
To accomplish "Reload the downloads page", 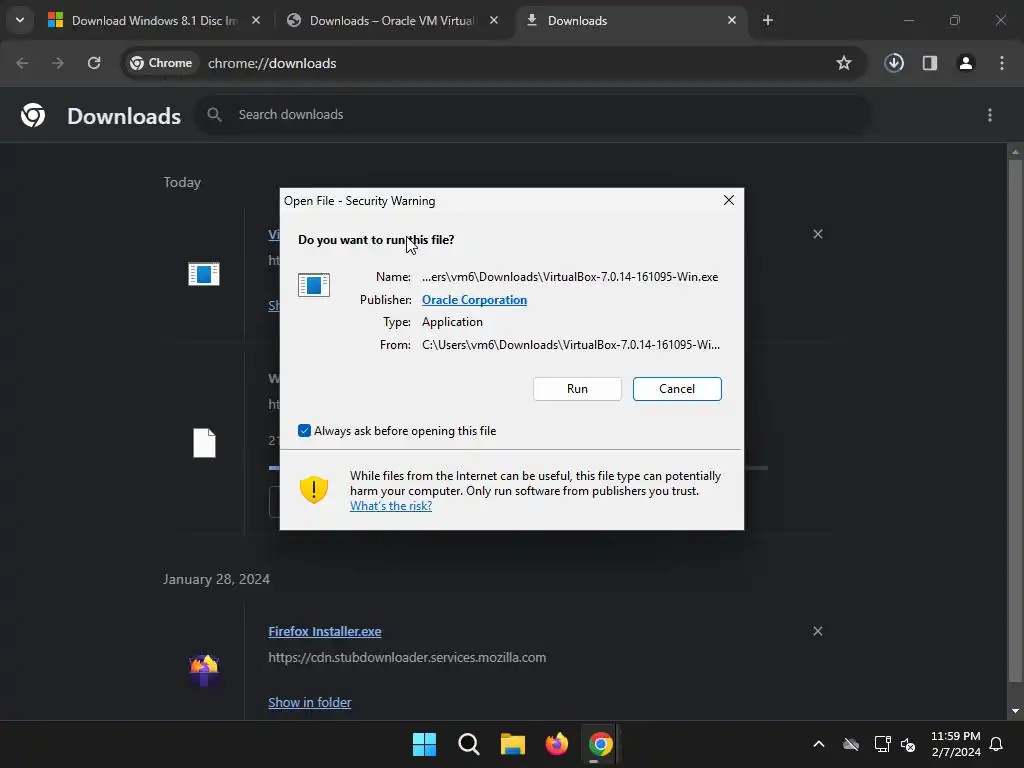I will coord(94,63).
